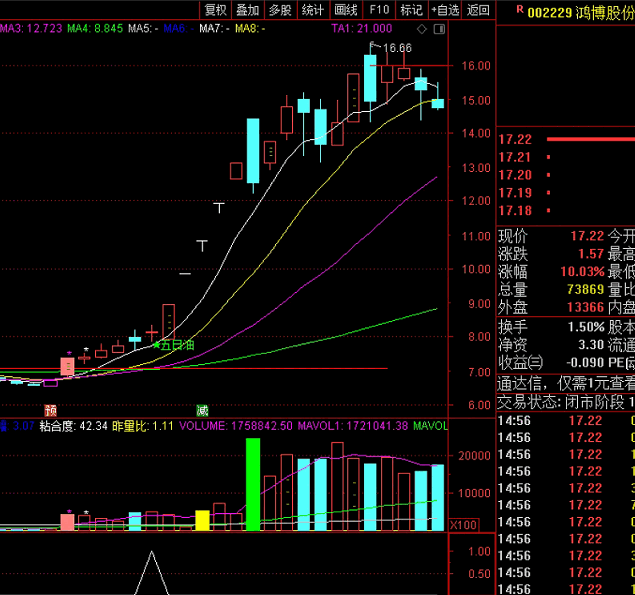Go back with 返回 button
This screenshot has width=635, height=595.
point(478,10)
